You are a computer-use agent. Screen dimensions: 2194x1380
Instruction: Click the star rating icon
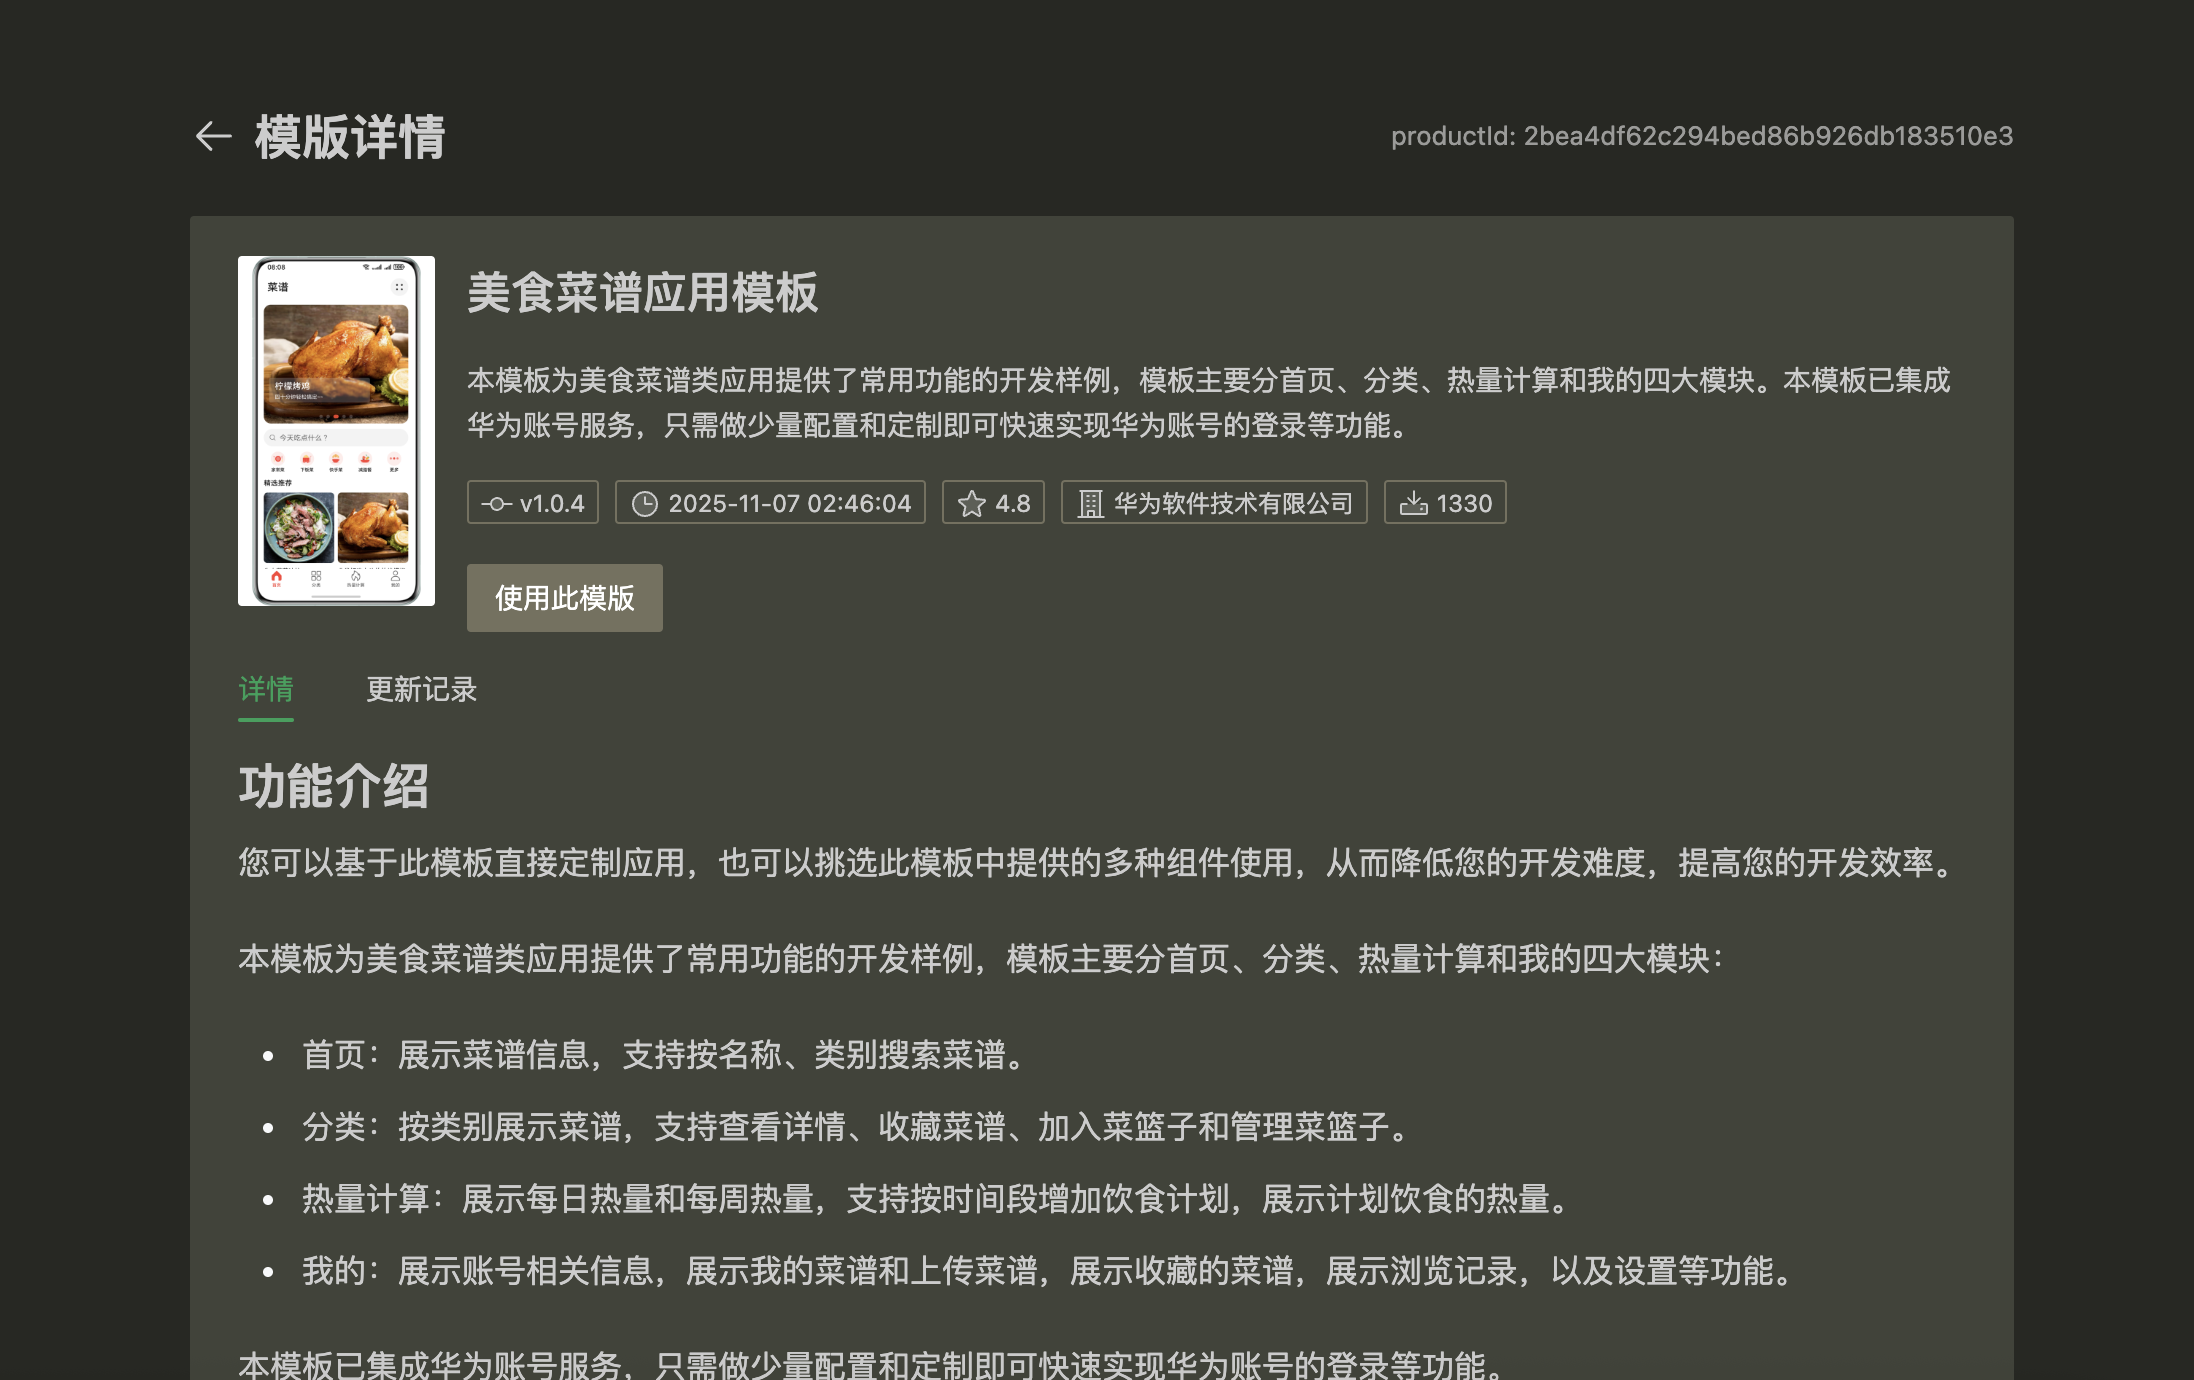(x=971, y=504)
